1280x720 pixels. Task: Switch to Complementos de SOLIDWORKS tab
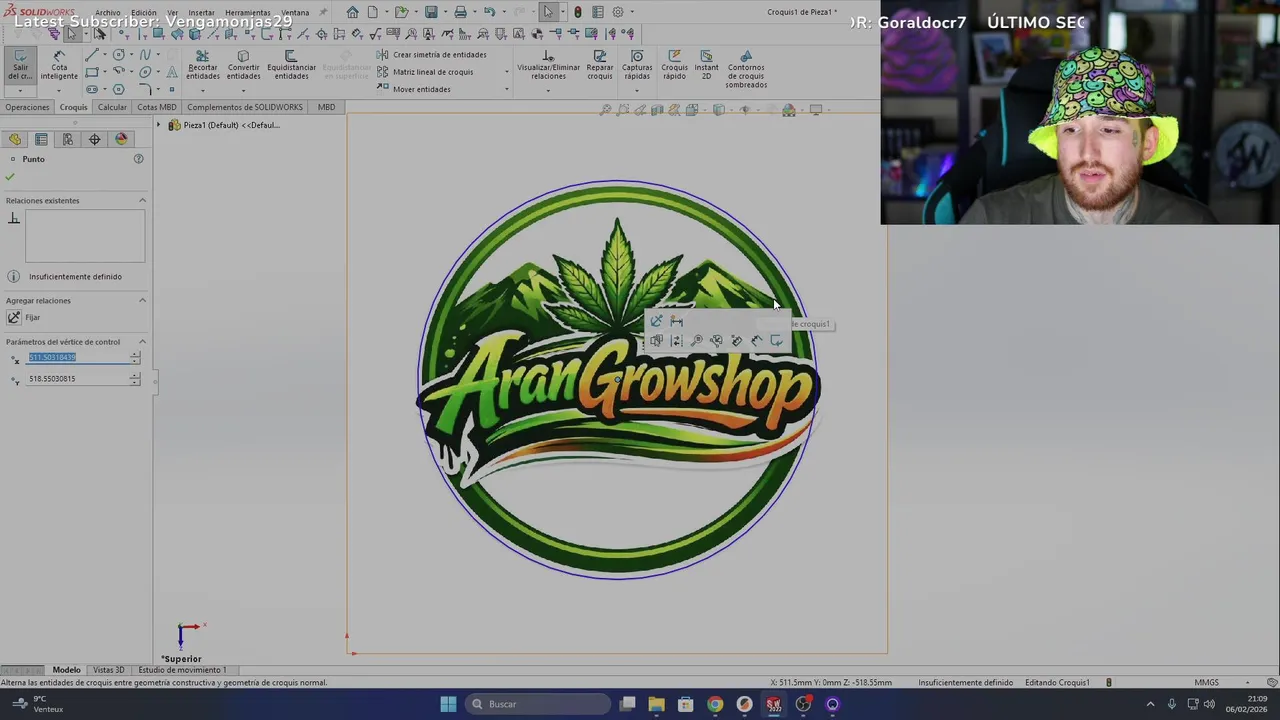click(245, 107)
